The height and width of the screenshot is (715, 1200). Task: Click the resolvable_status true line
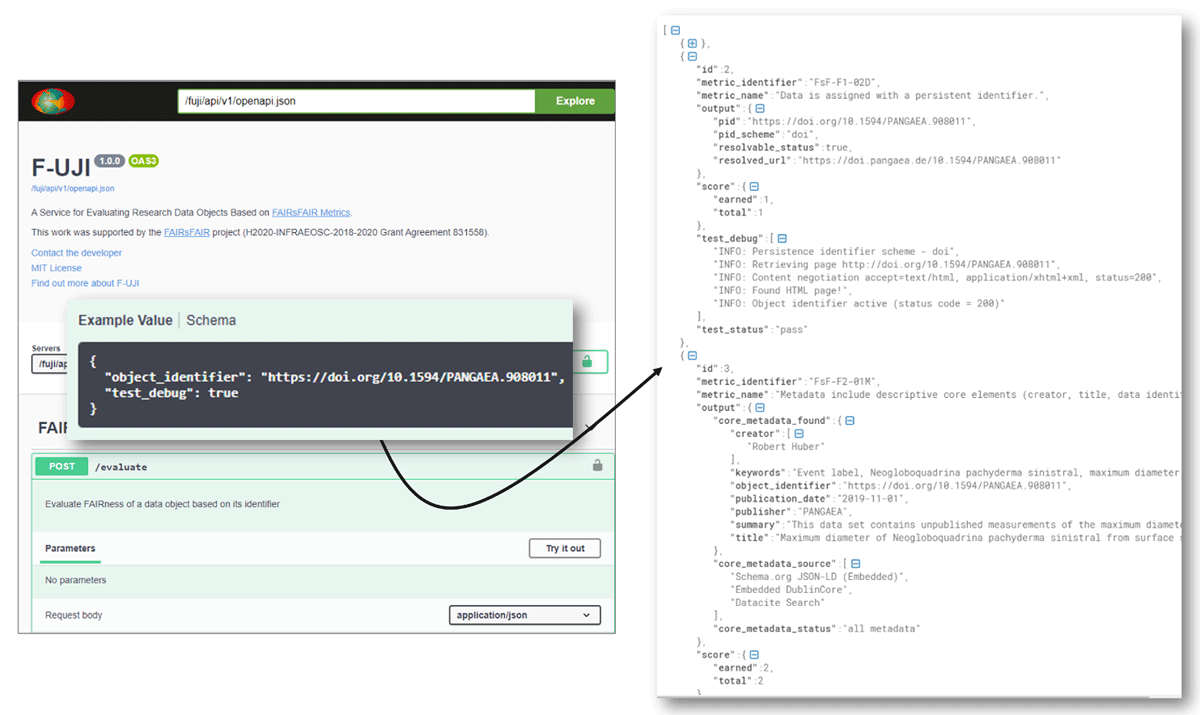[x=783, y=147]
